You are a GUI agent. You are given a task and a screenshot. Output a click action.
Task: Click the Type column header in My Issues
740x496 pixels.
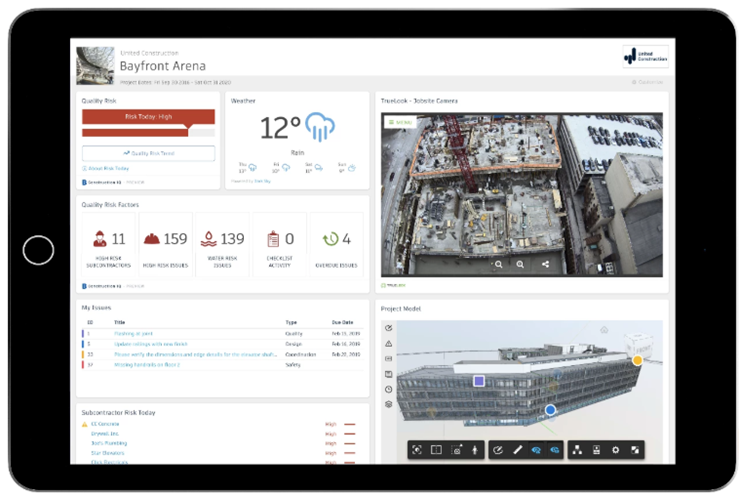291,322
